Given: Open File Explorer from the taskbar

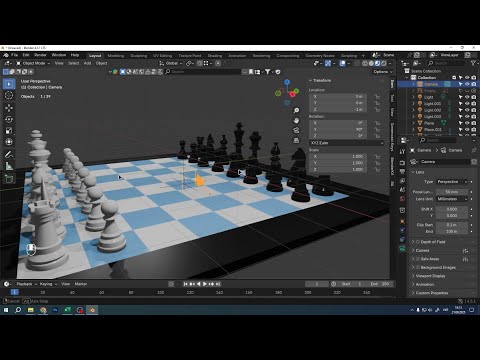Looking at the screenshot, I should pos(31,310).
